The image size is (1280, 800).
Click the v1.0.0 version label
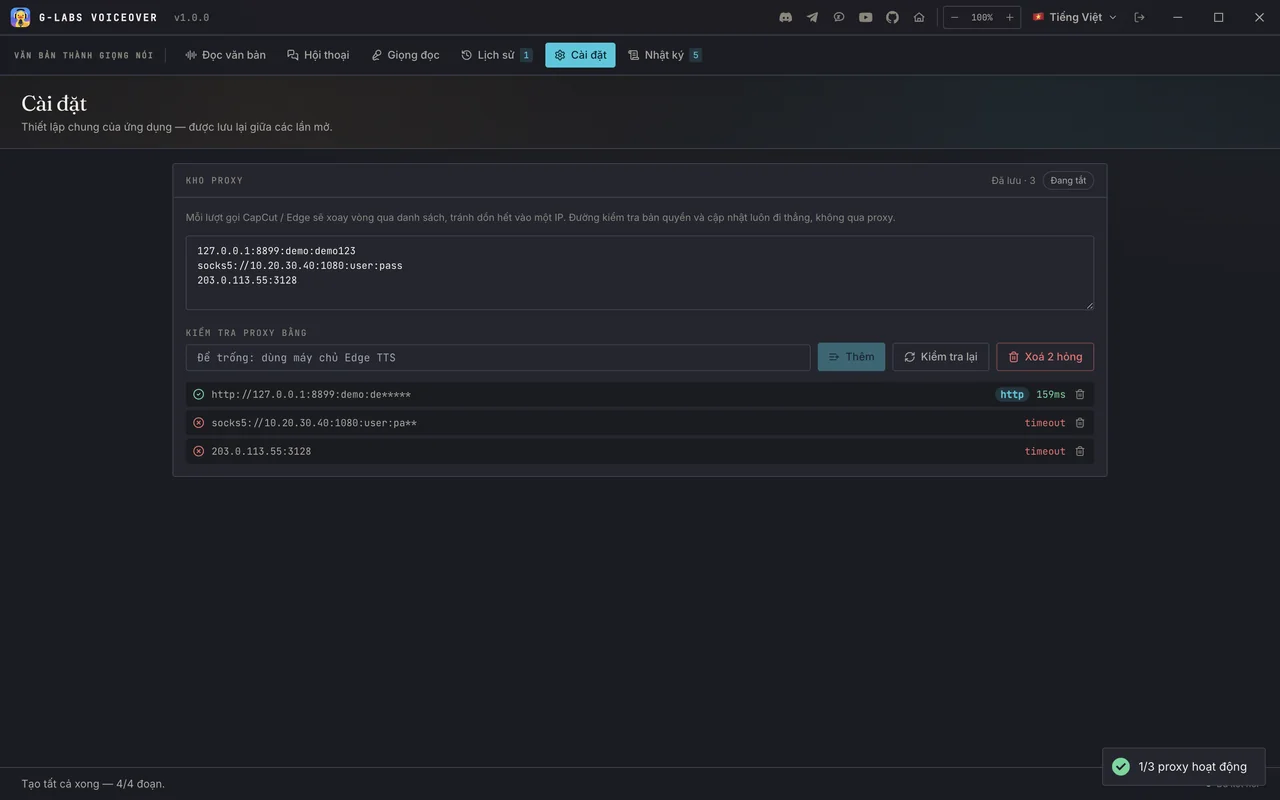point(192,18)
